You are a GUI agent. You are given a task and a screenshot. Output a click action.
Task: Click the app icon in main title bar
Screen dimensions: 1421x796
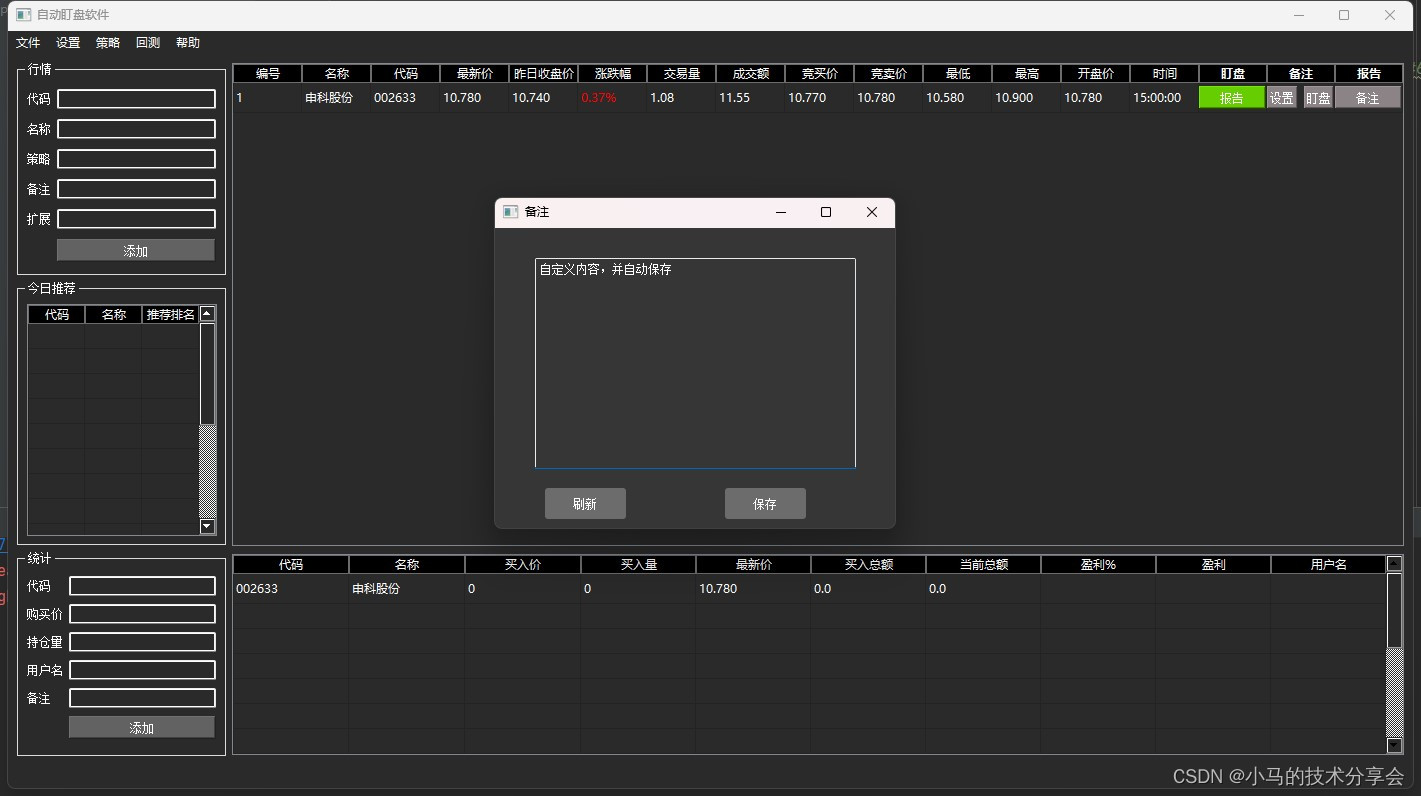pos(24,15)
